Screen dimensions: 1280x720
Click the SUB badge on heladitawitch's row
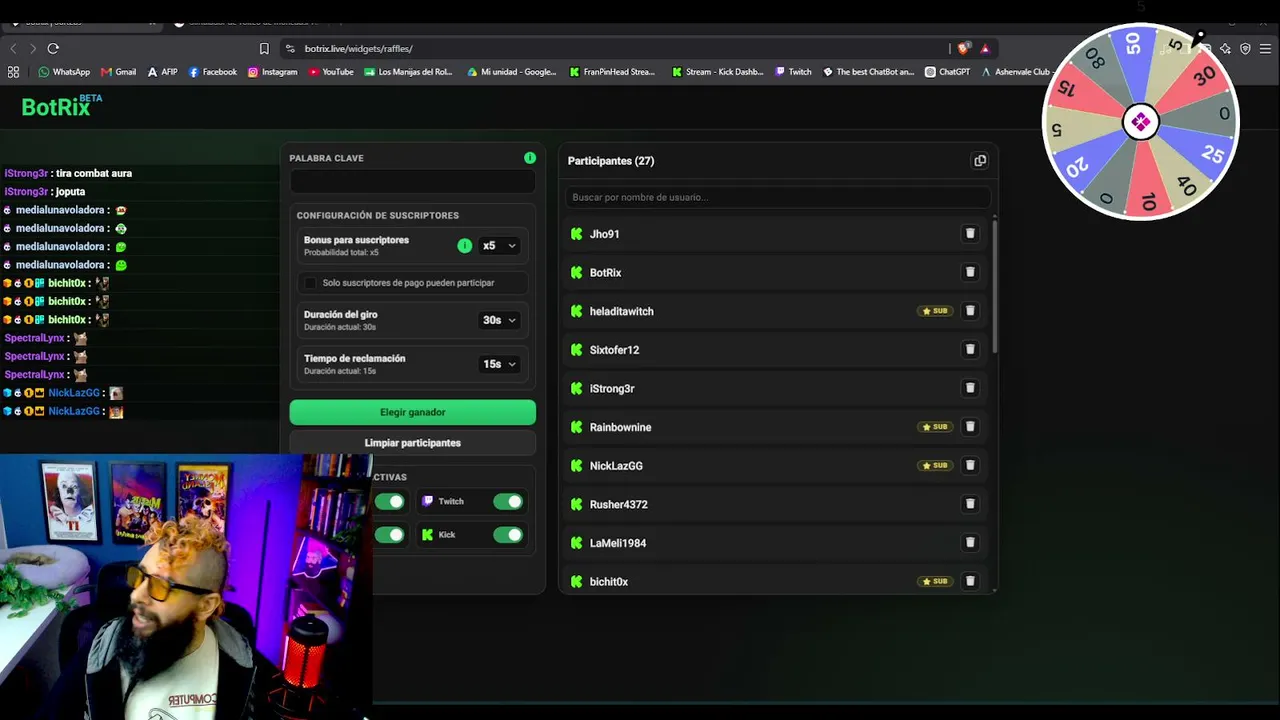[x=935, y=311]
